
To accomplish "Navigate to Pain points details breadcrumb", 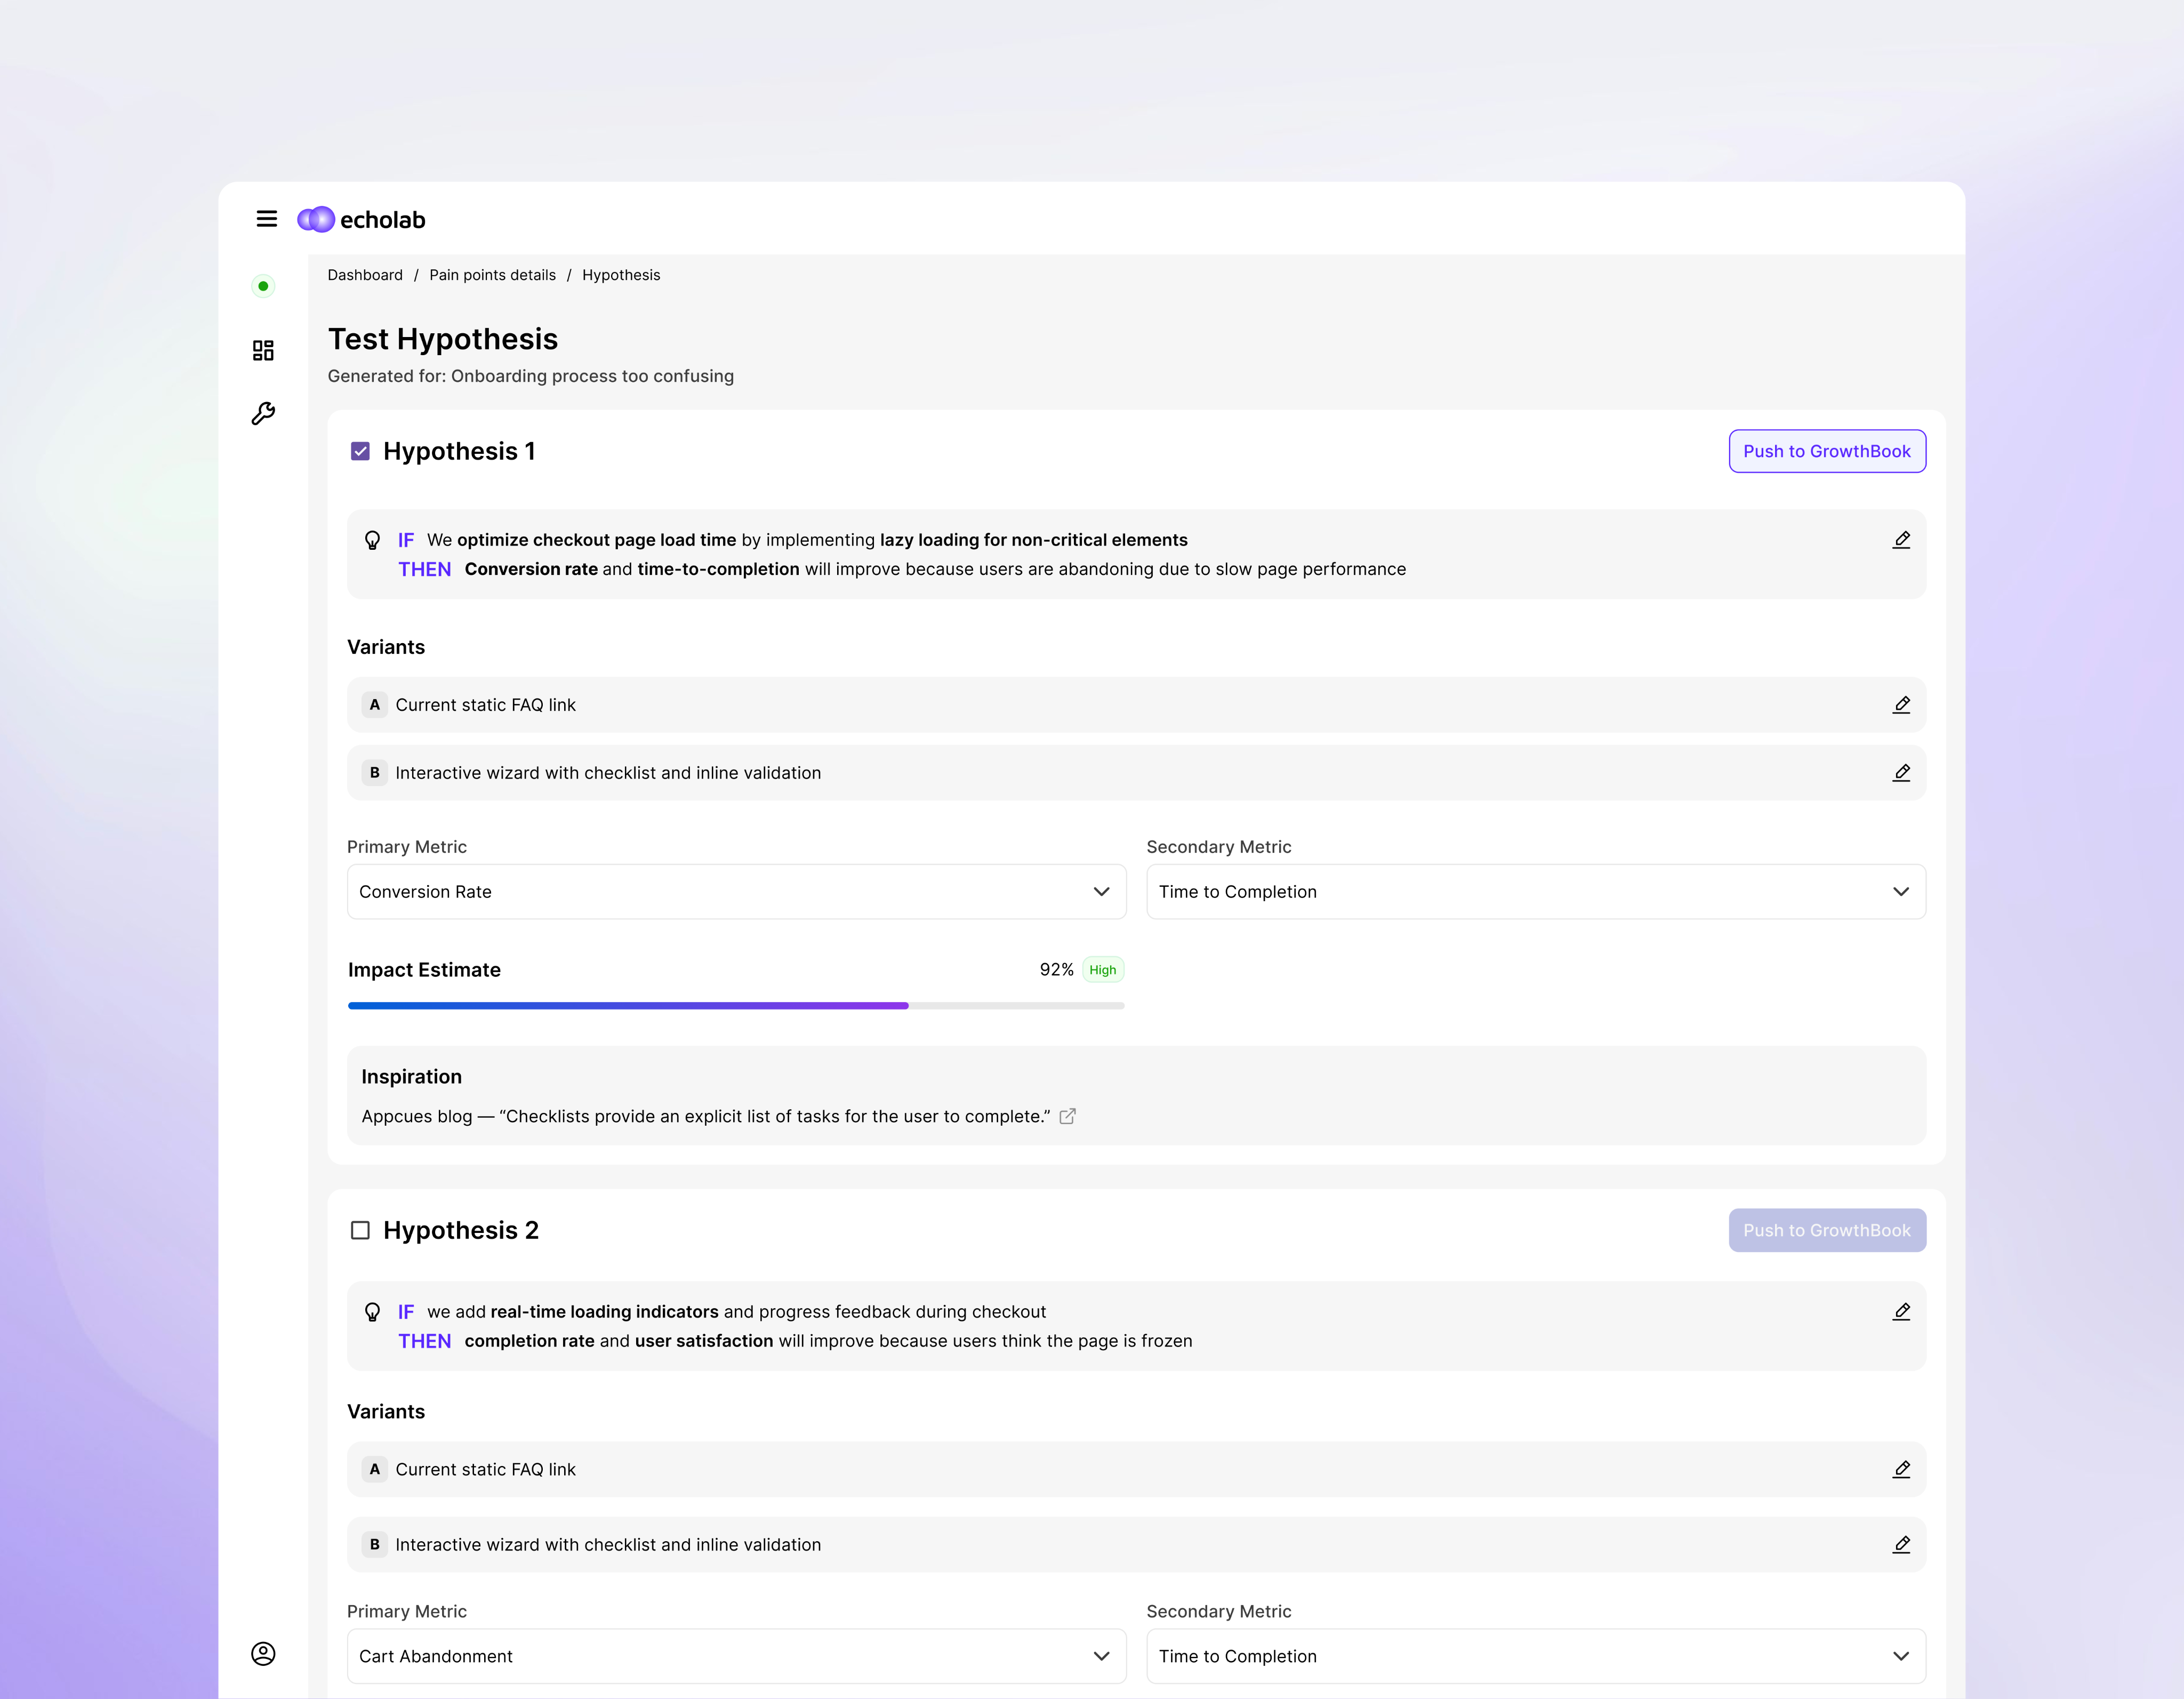I will coord(492,275).
